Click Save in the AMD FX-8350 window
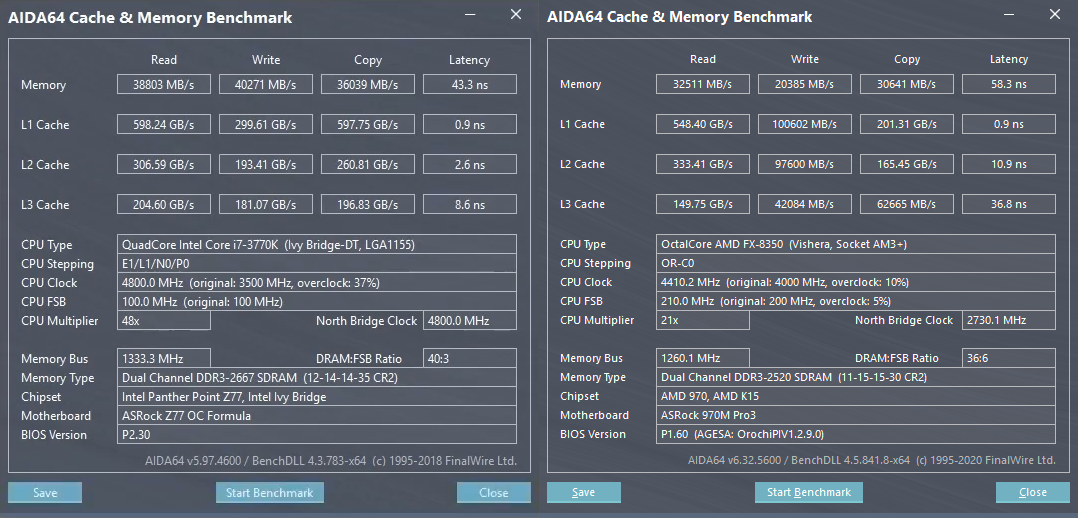Image resolution: width=1078 pixels, height=518 pixels. coord(584,492)
